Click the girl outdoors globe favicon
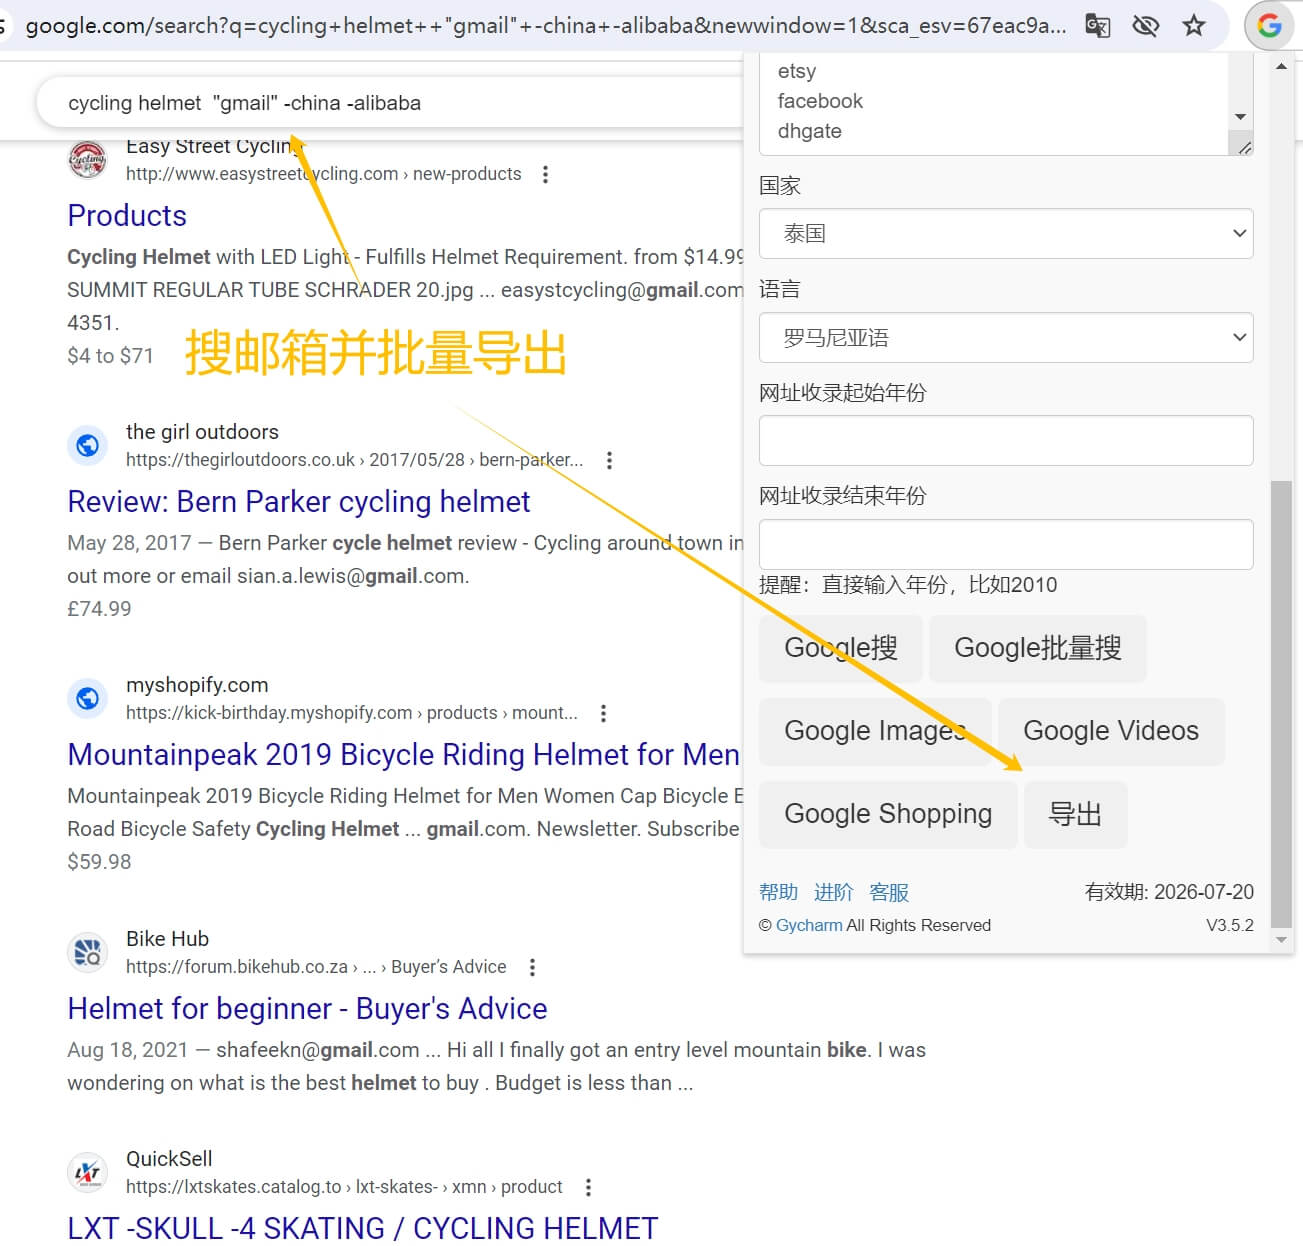1303x1246 pixels. coord(87,445)
